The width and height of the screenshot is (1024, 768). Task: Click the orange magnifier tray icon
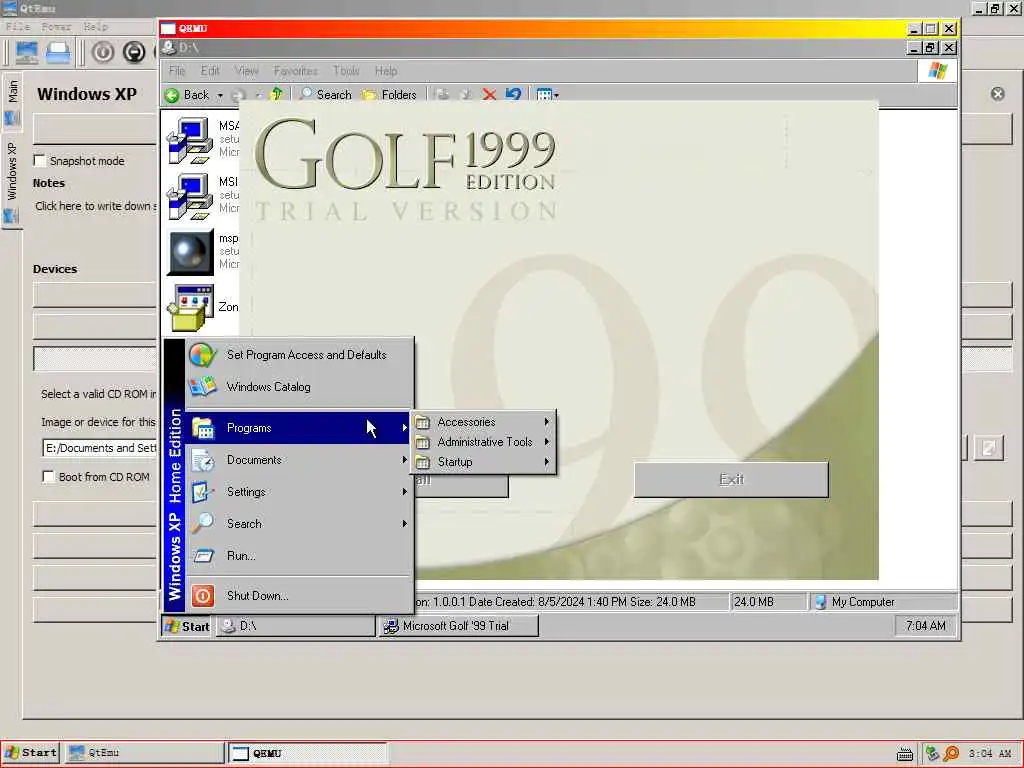coord(951,754)
